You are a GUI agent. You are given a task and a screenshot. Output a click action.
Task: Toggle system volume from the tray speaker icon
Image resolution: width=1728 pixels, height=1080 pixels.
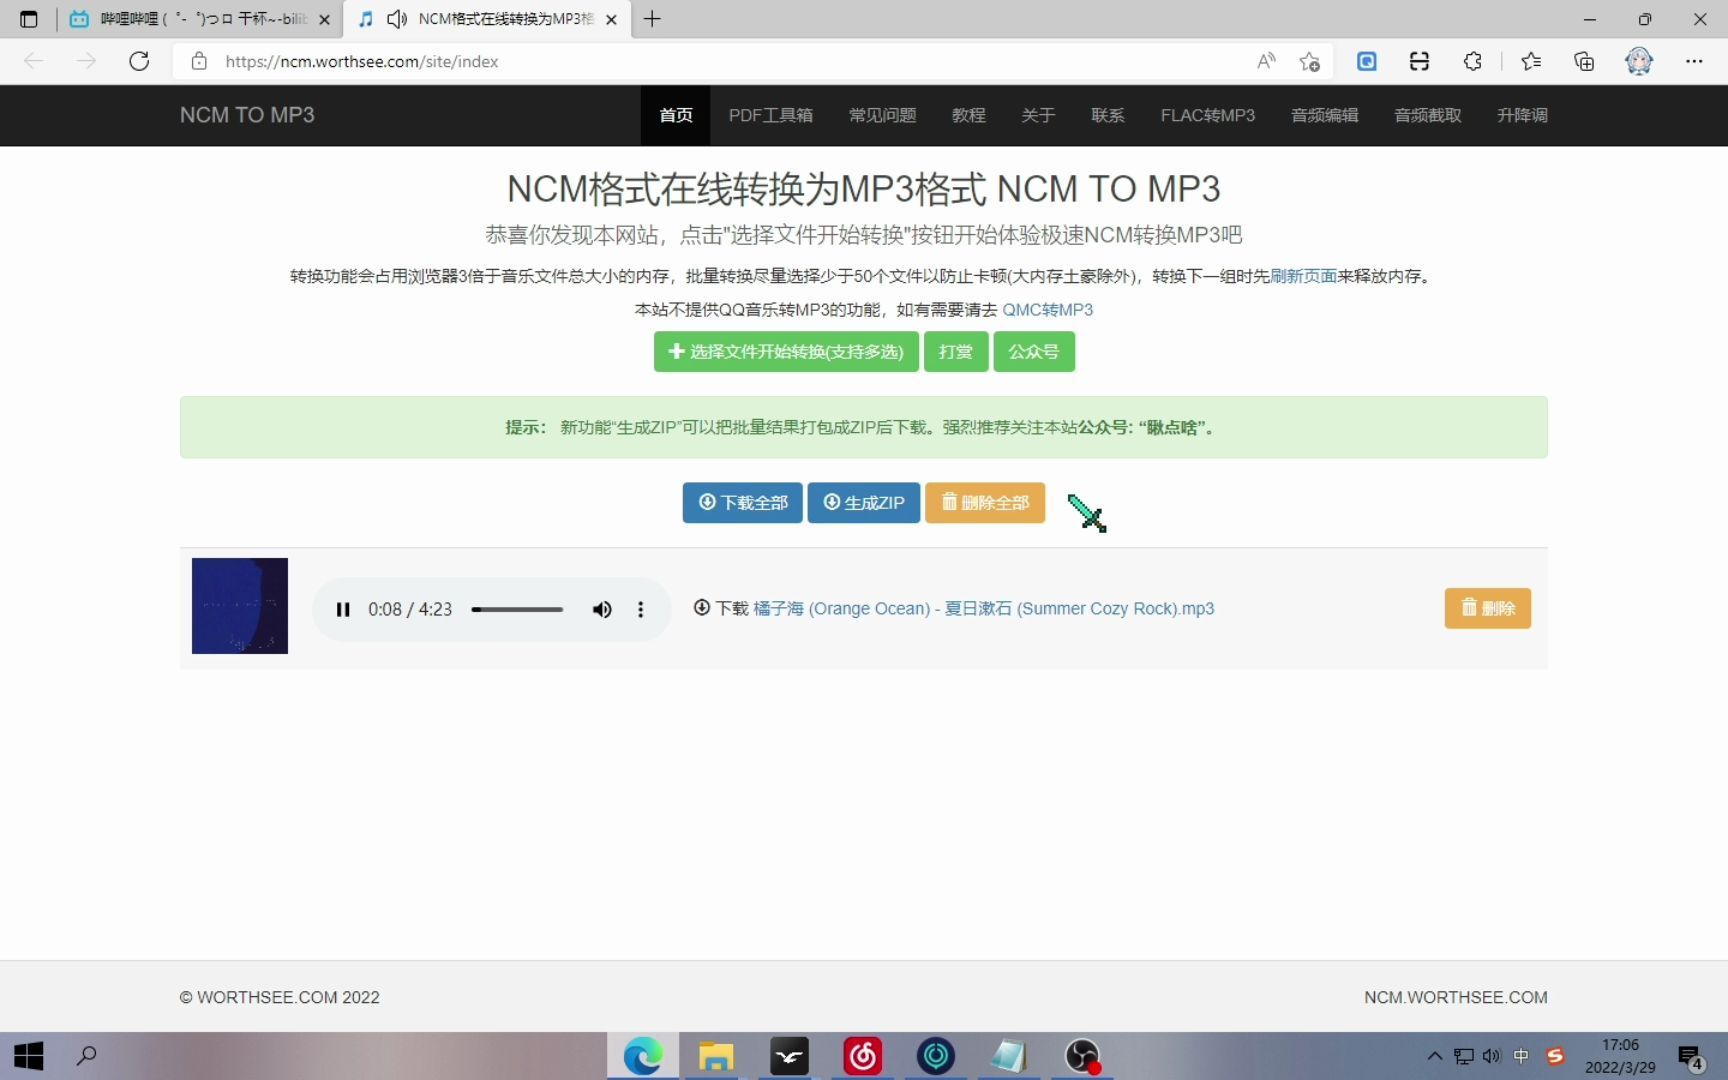(x=1492, y=1056)
